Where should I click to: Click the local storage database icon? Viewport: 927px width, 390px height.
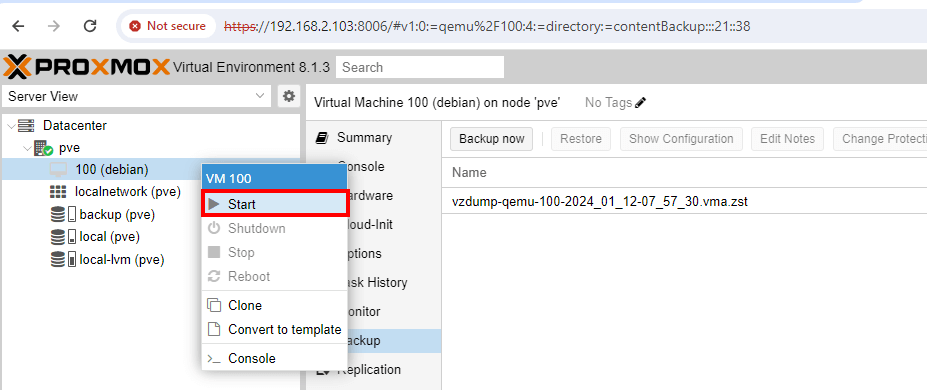58,237
